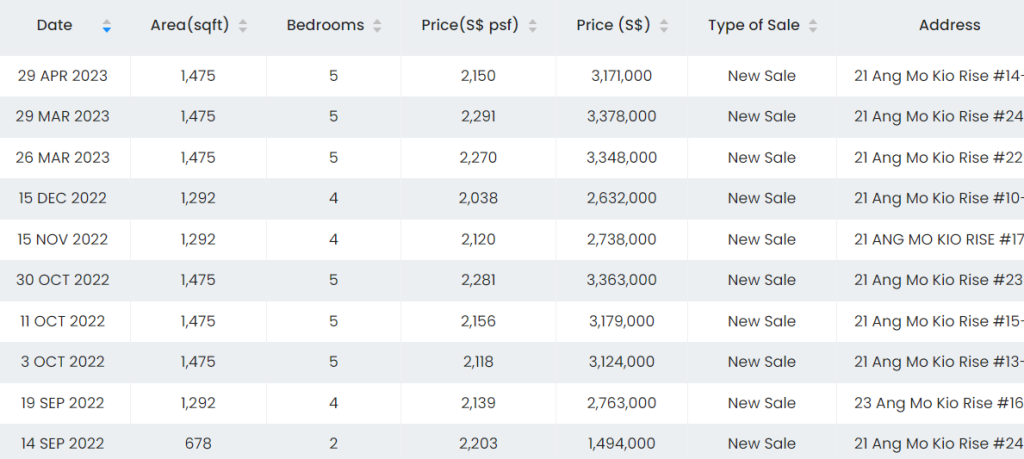The width and height of the screenshot is (1024, 459).
Task: Click Price (S$) sort arrows icon
Action: click(x=665, y=26)
